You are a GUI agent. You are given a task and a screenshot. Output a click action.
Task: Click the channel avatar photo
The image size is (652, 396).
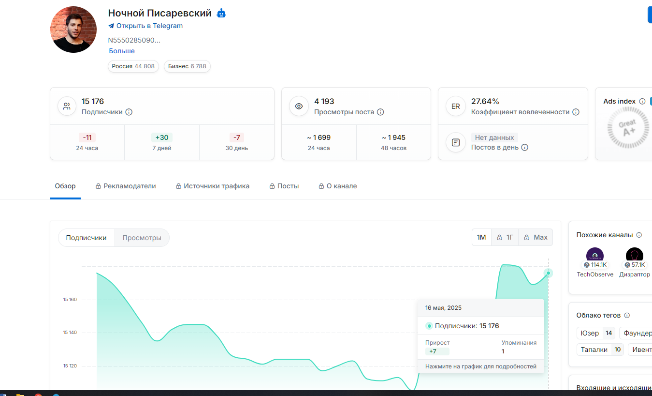coord(73,29)
